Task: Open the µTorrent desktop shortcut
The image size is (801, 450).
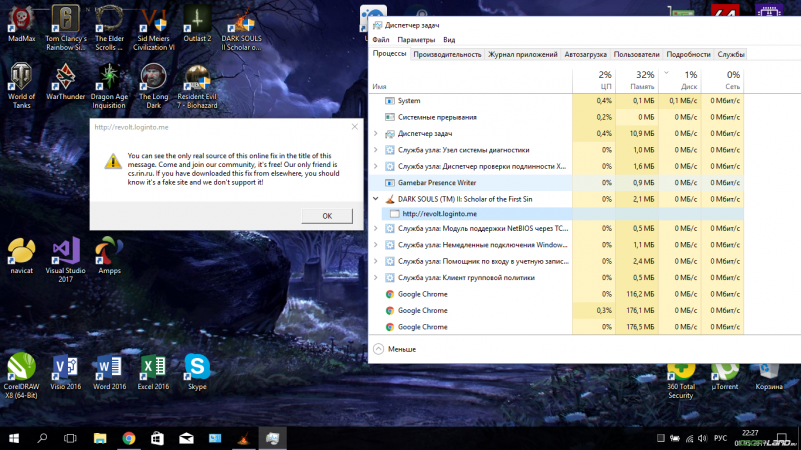Action: [724, 378]
